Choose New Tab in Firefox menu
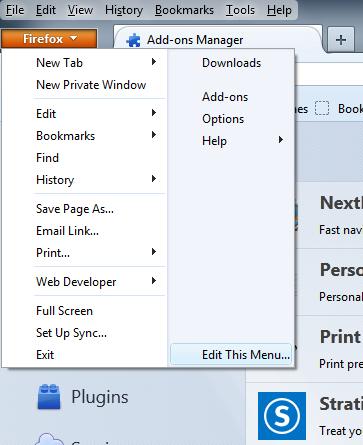The width and height of the screenshot is (363, 445). pos(84,63)
